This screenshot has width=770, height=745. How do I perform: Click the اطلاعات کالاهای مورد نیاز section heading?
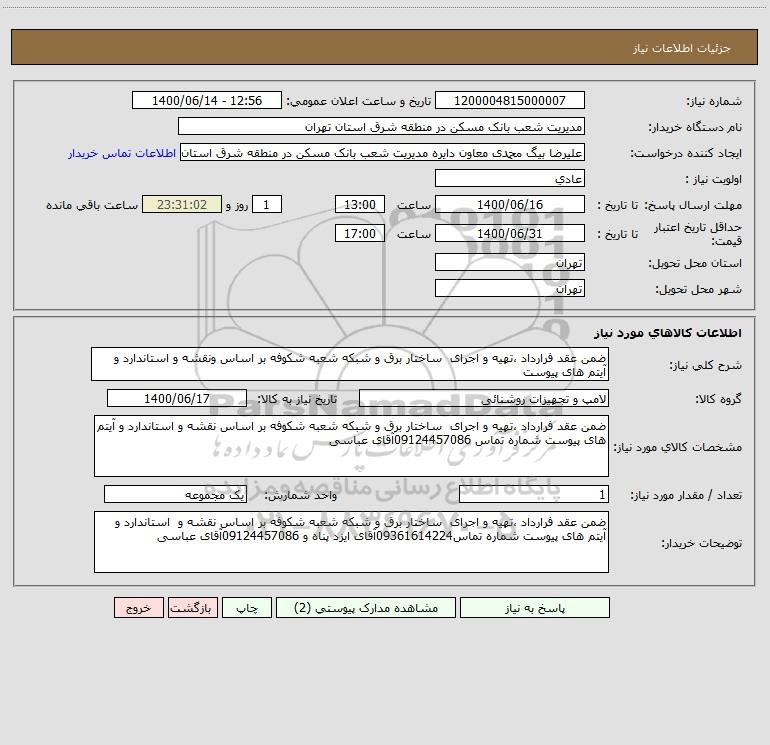tap(668, 333)
